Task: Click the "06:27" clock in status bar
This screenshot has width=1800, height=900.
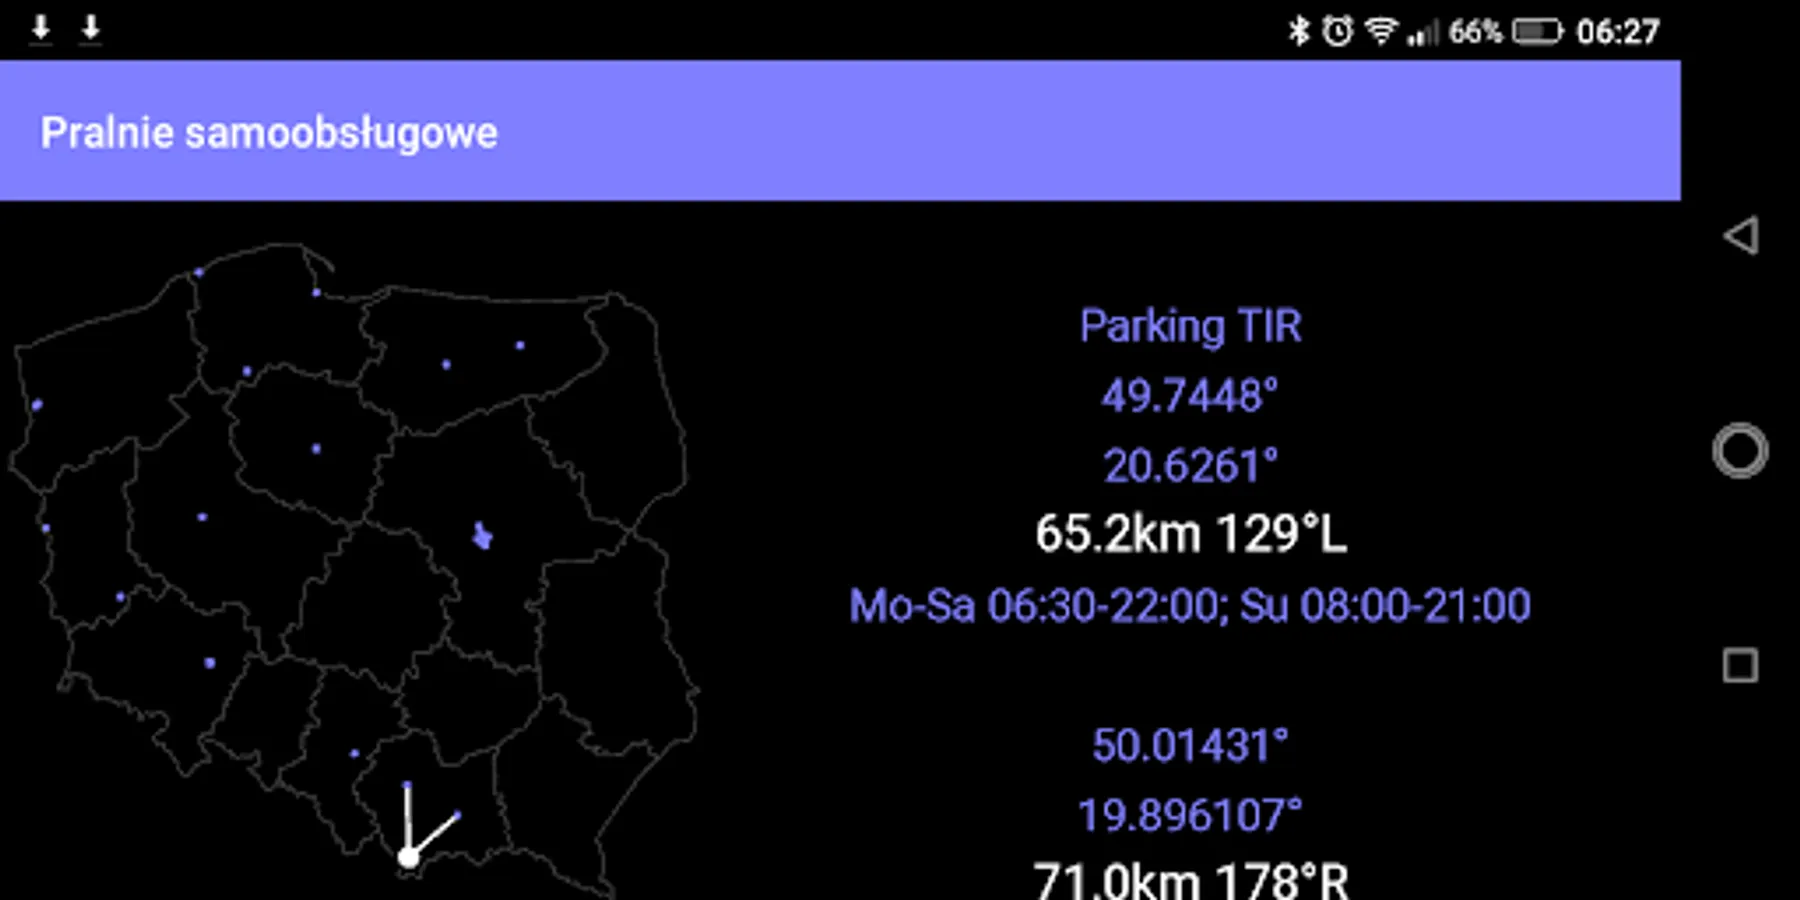Action: tap(1618, 32)
